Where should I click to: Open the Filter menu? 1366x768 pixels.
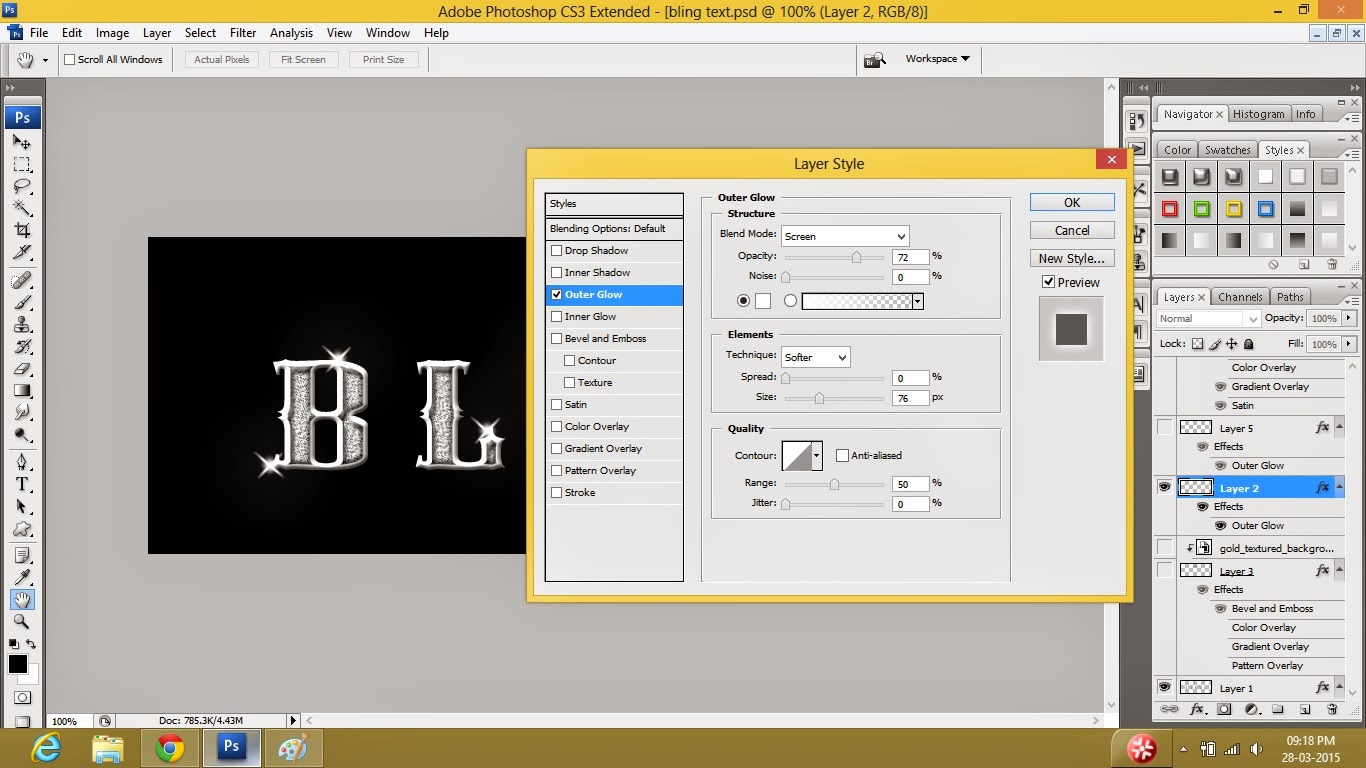pos(242,32)
